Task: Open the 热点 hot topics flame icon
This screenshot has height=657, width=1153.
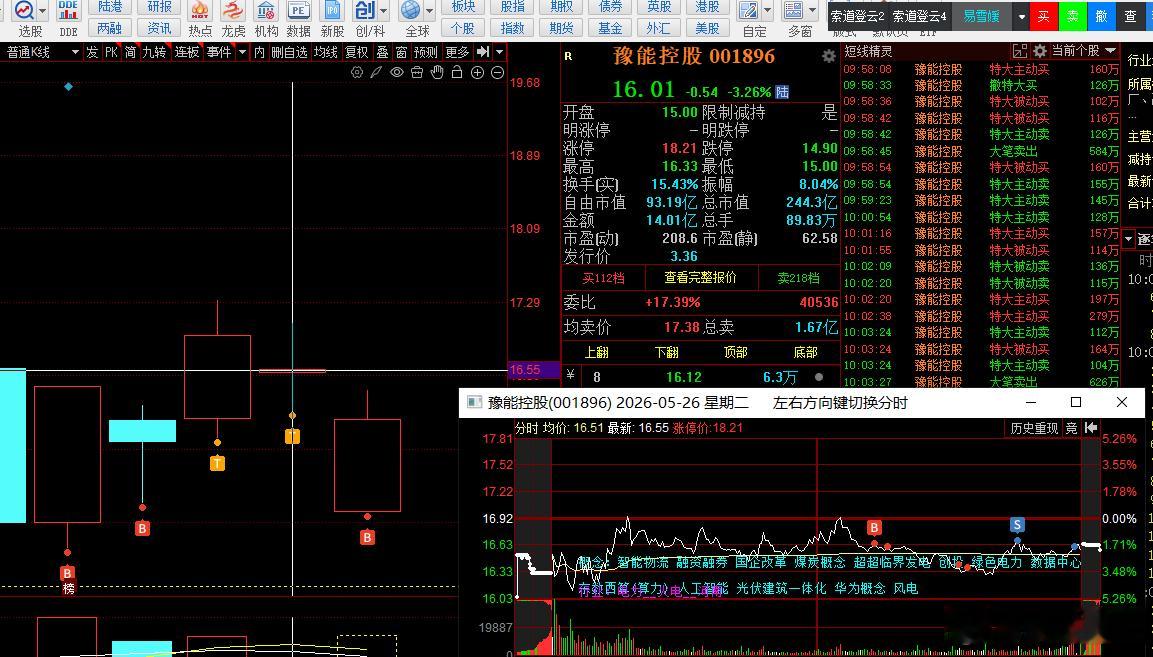Action: 199,11
